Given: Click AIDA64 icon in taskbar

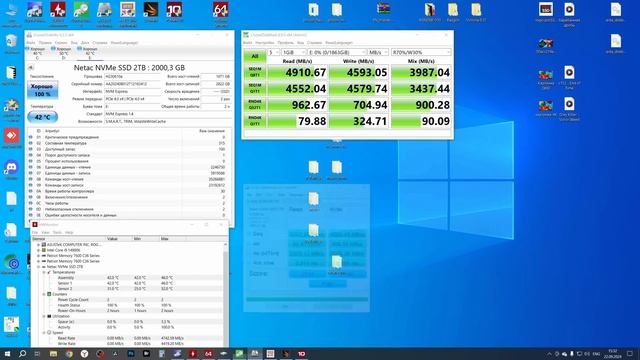Looking at the screenshot, I should pyautogui.click(x=208, y=354).
